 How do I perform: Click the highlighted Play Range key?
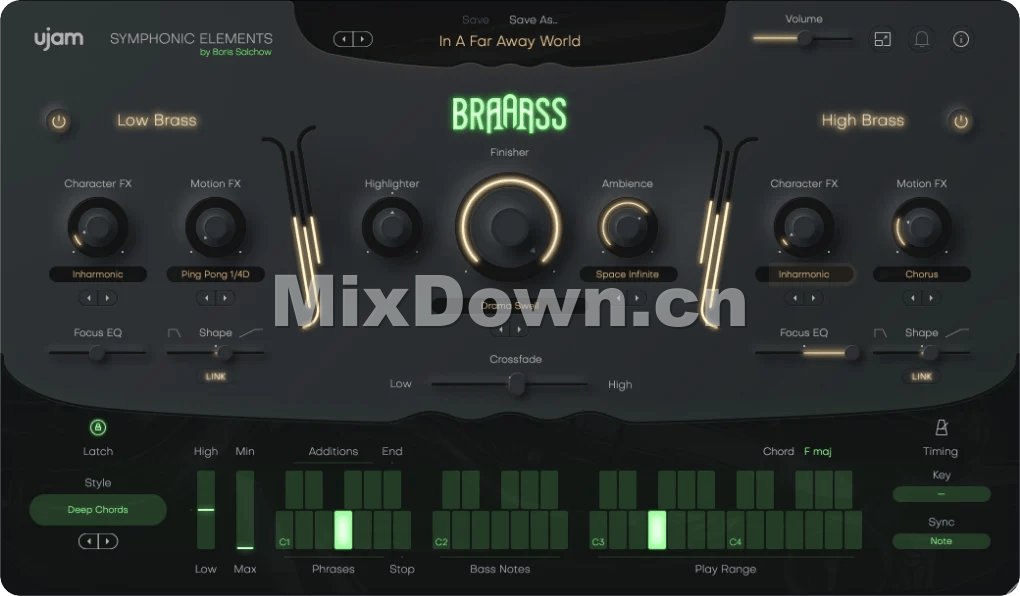pyautogui.click(x=656, y=530)
